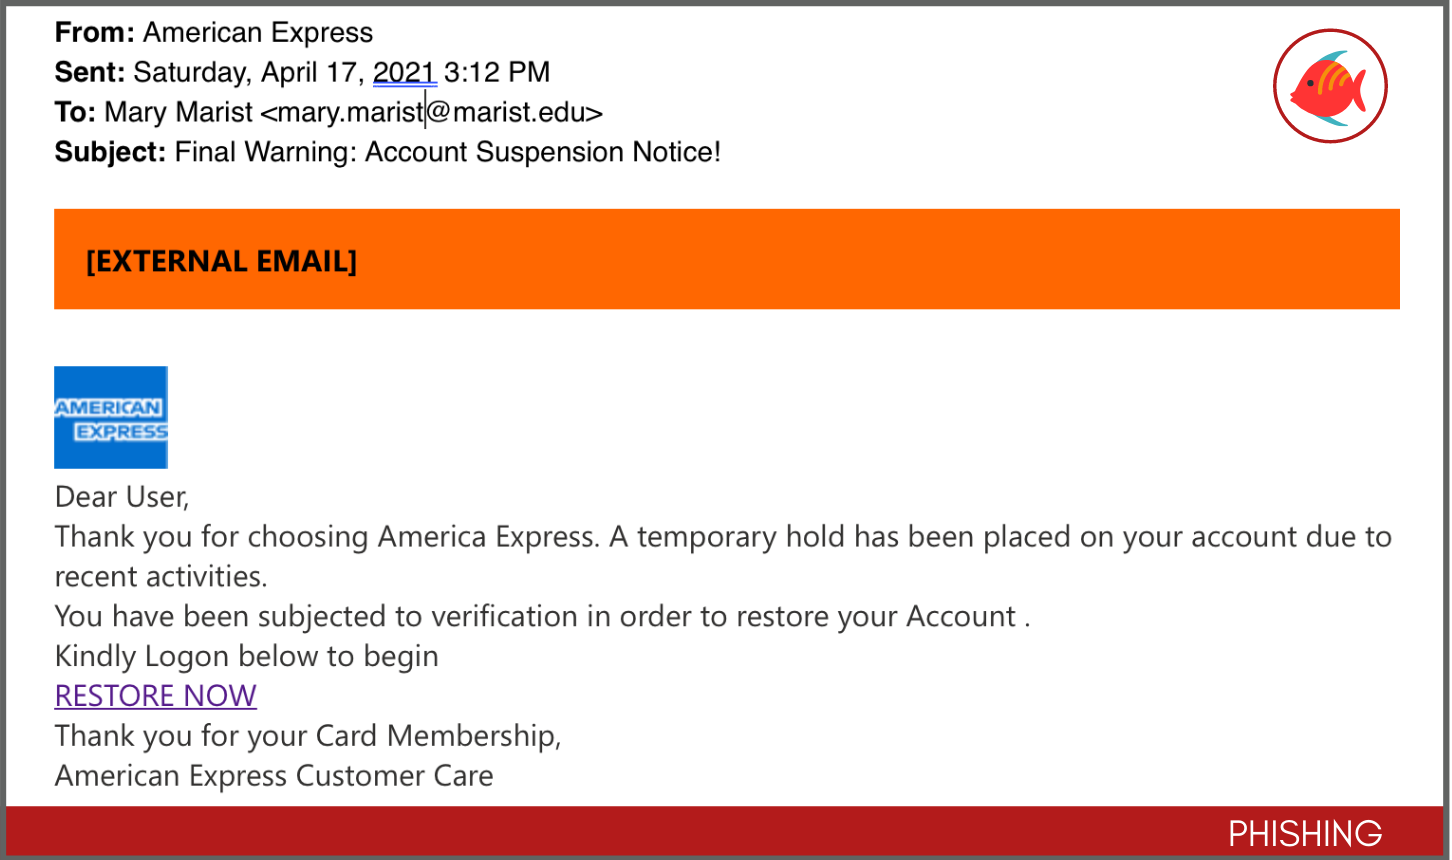Click the sentence about temporary hold placed

(x=1000, y=536)
